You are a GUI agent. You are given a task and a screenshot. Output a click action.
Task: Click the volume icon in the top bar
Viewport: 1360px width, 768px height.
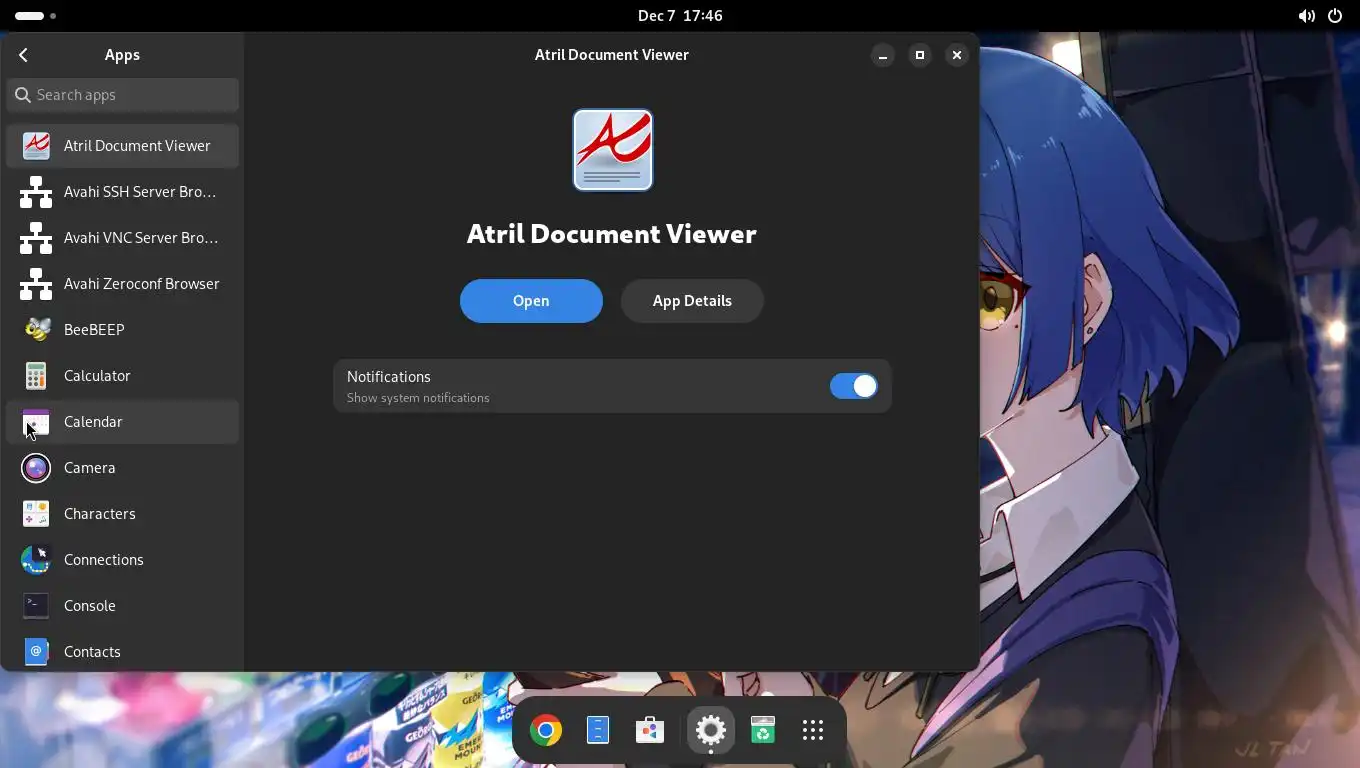click(1307, 16)
